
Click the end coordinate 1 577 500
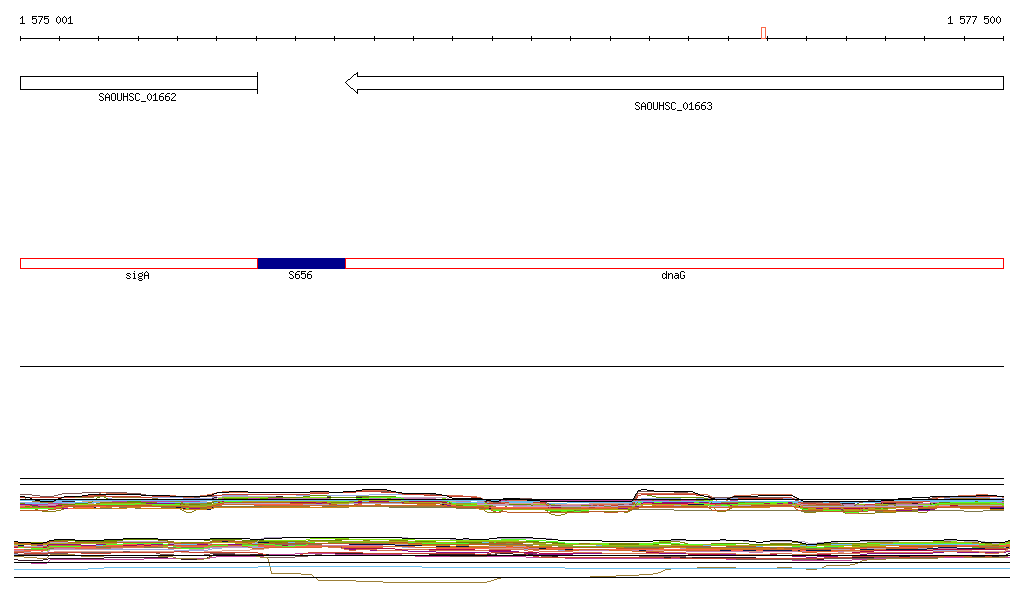pos(974,20)
